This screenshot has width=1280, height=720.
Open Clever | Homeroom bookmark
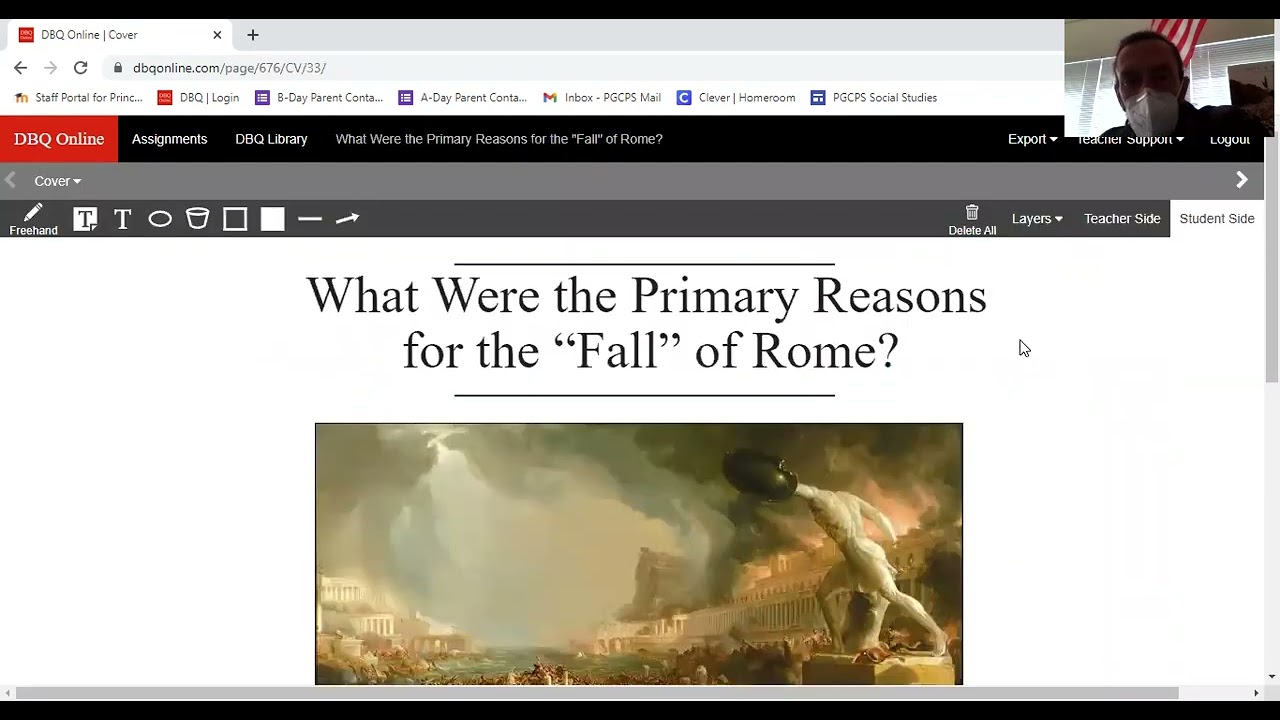[736, 98]
